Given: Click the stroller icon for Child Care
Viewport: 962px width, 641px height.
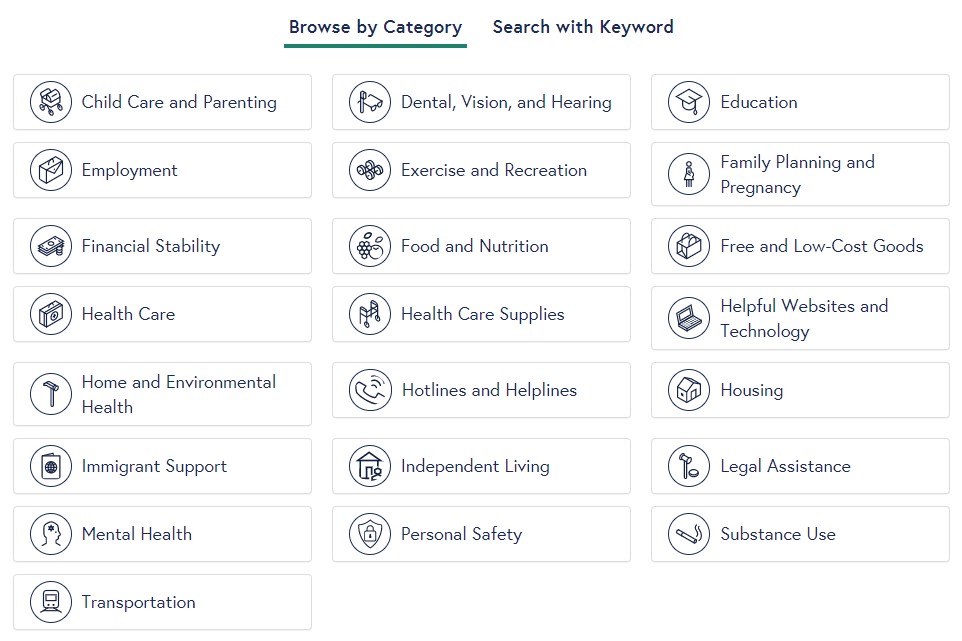Looking at the screenshot, I should point(51,102).
